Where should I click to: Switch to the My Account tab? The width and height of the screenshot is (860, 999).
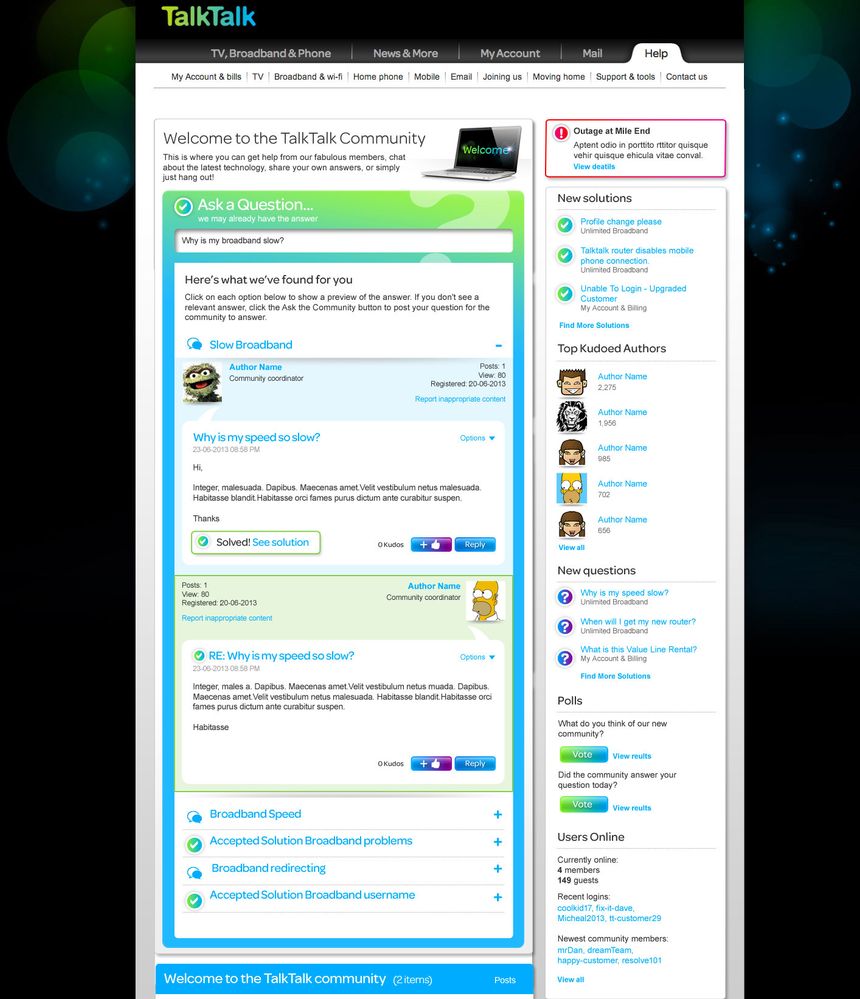510,54
